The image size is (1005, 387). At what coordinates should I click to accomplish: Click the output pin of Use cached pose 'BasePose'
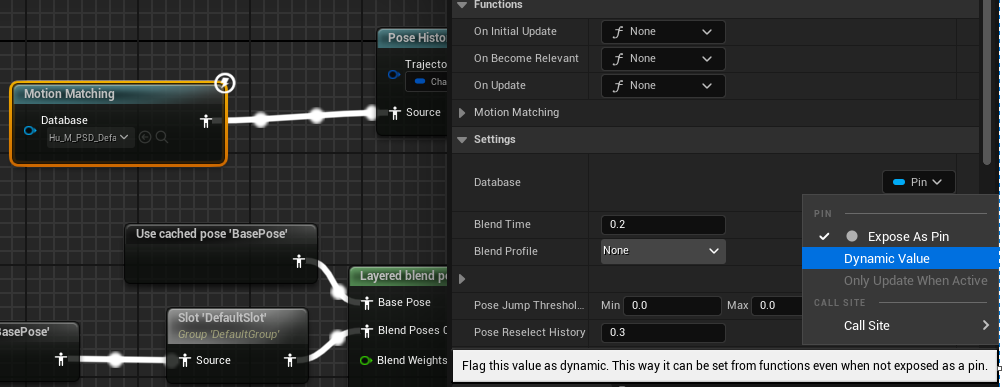[299, 261]
